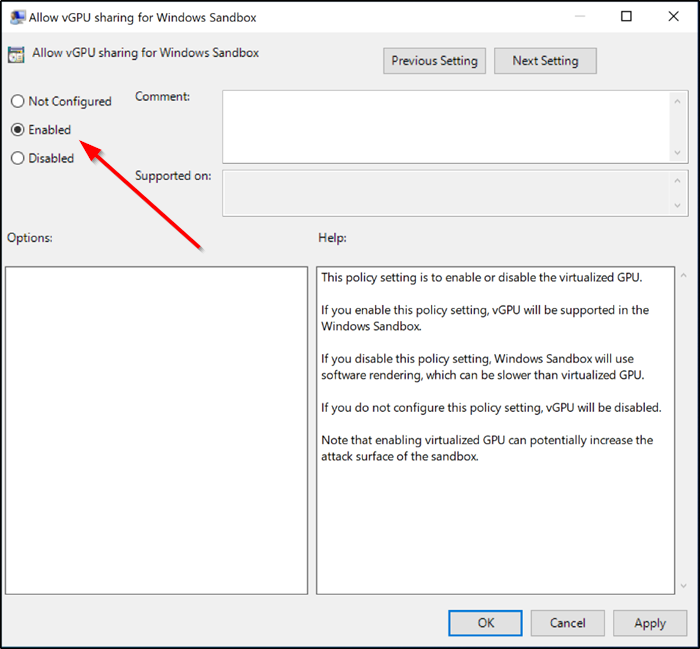Click the empty Options pane
Image resolution: width=700 pixels, height=649 pixels.
click(156, 430)
